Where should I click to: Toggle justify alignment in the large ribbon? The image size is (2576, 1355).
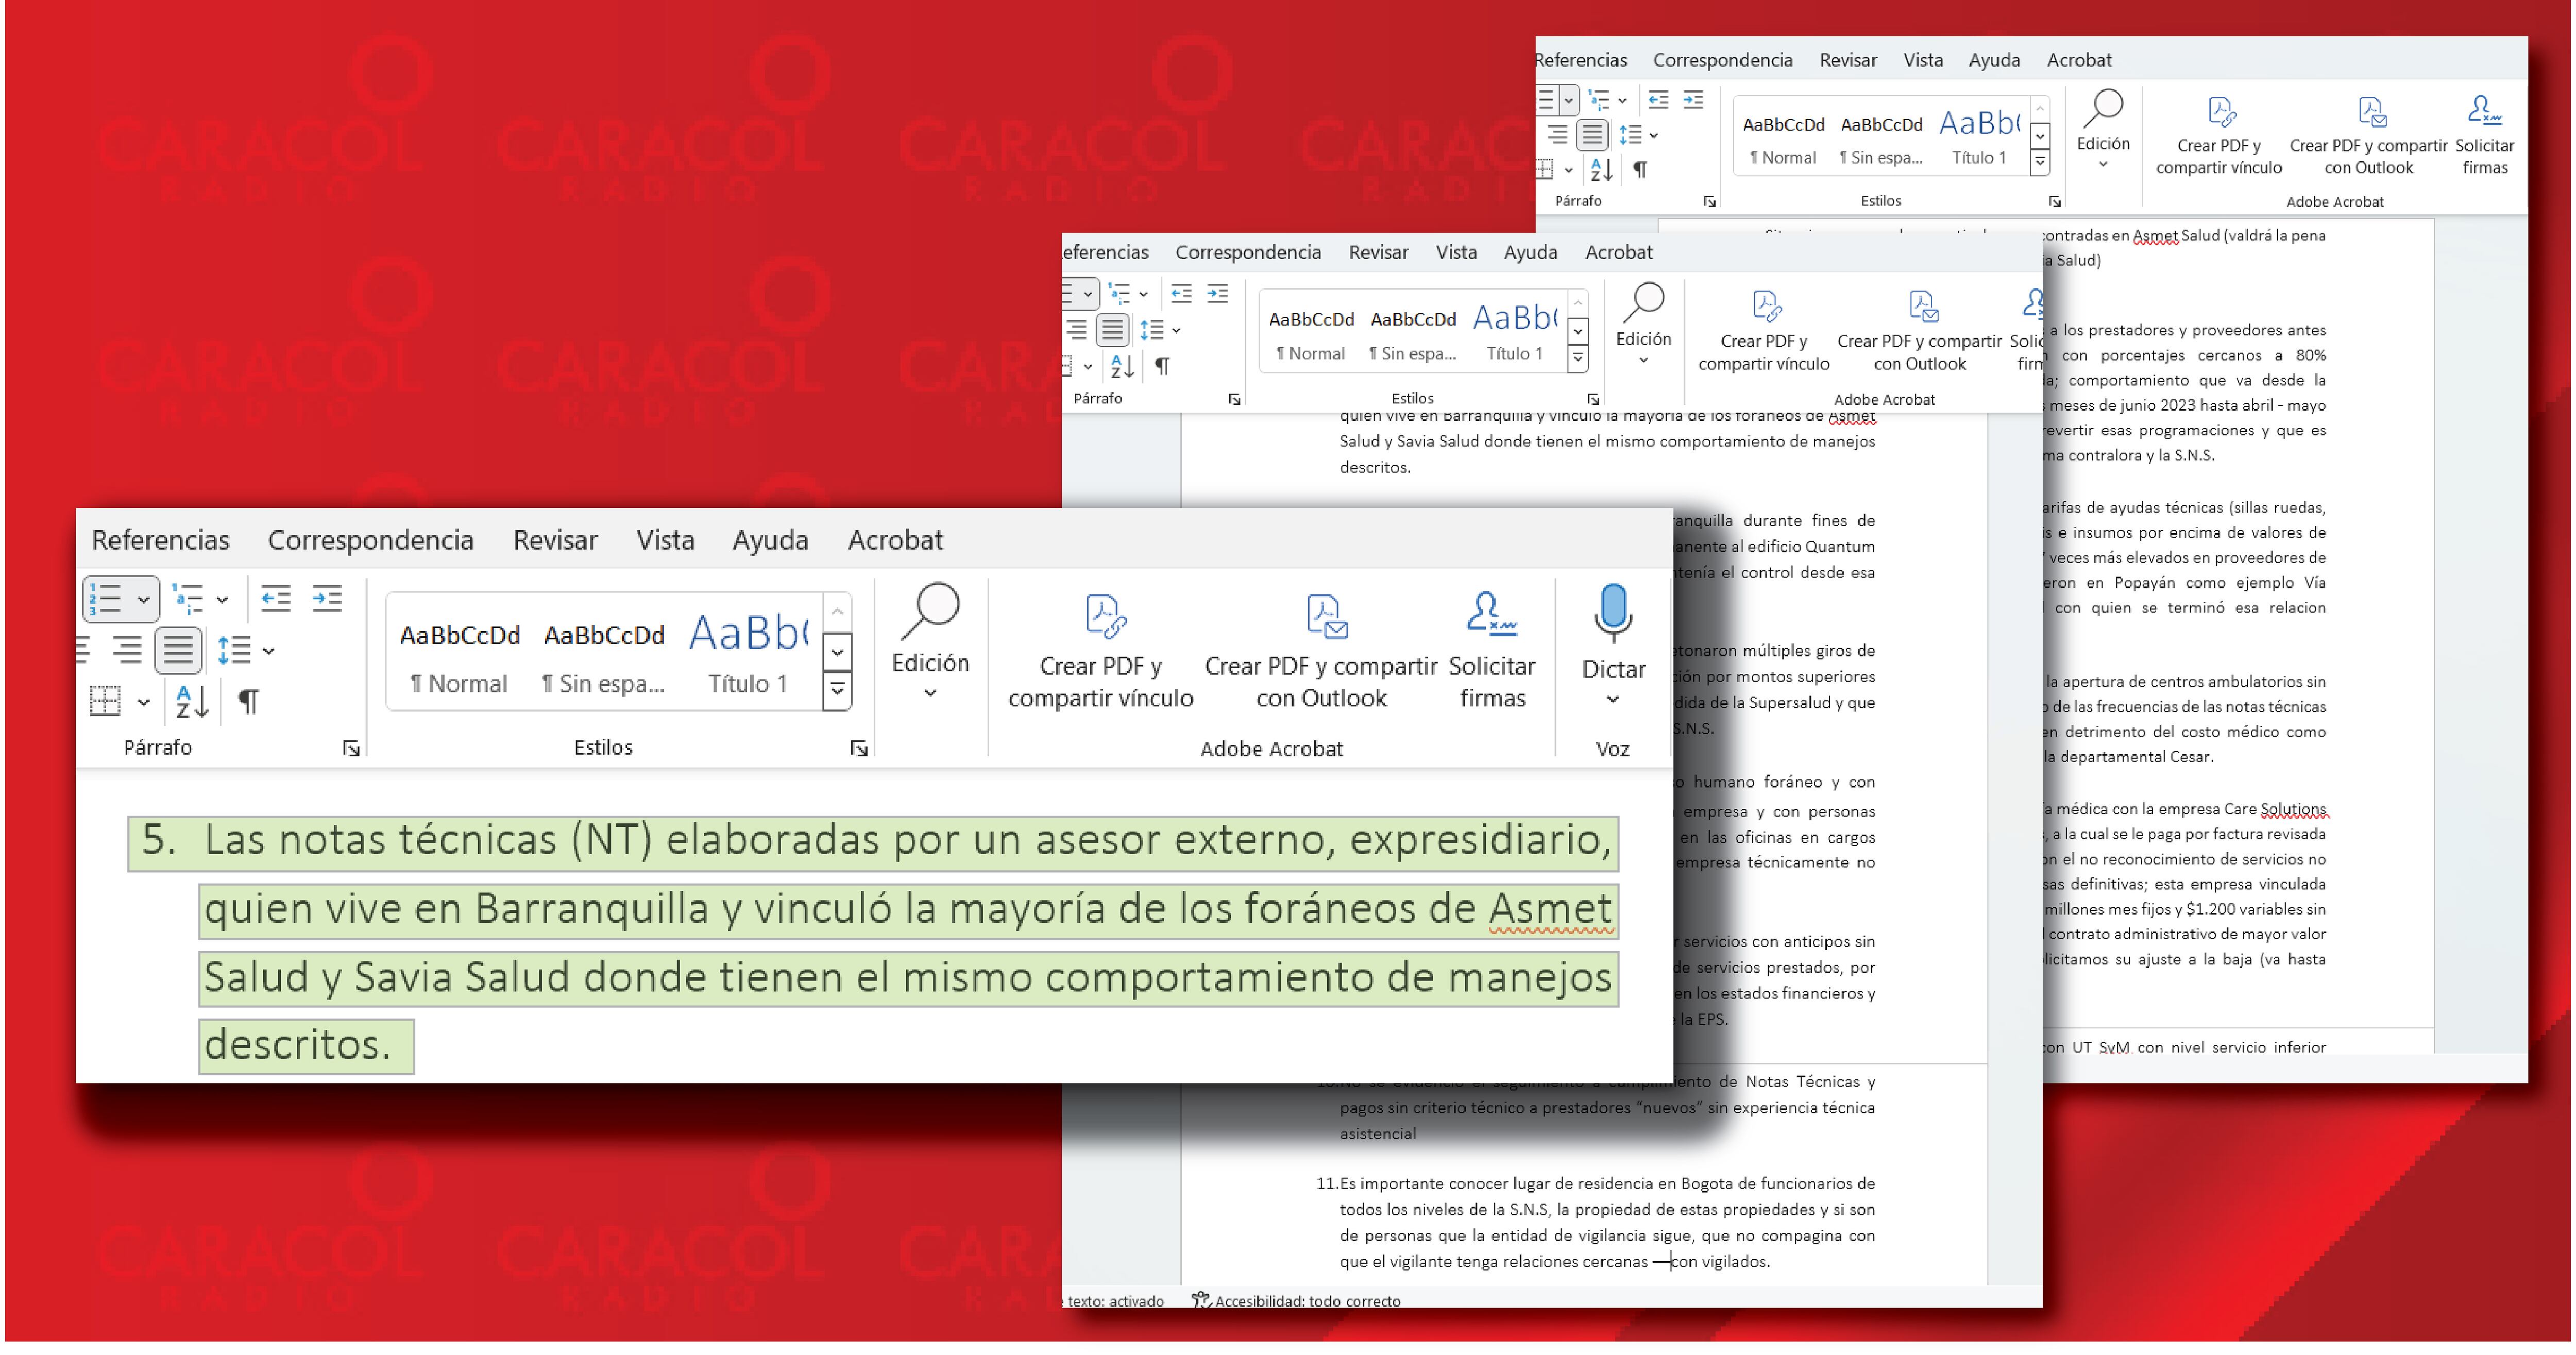coord(178,650)
